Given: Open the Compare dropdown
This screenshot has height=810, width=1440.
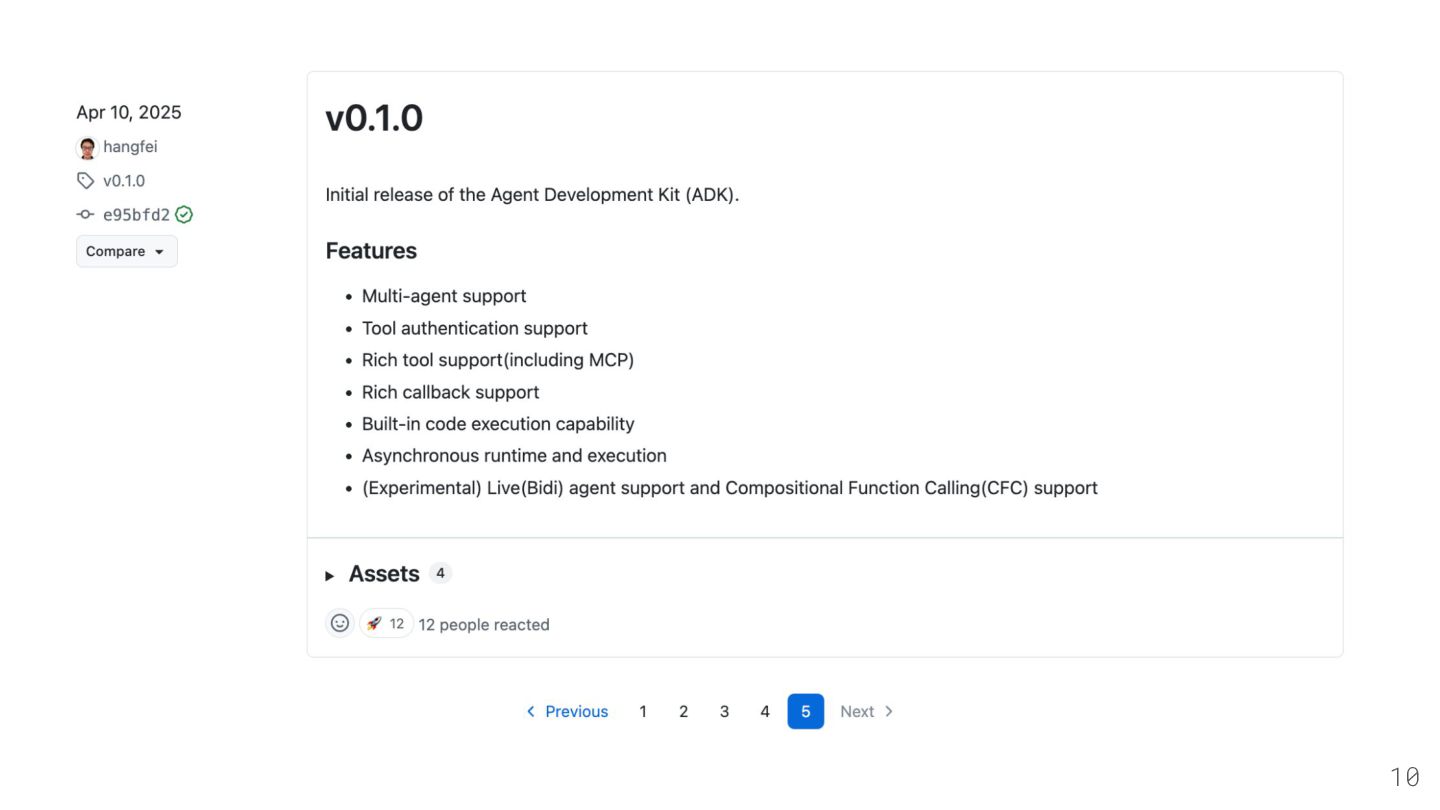Looking at the screenshot, I should [x=126, y=251].
